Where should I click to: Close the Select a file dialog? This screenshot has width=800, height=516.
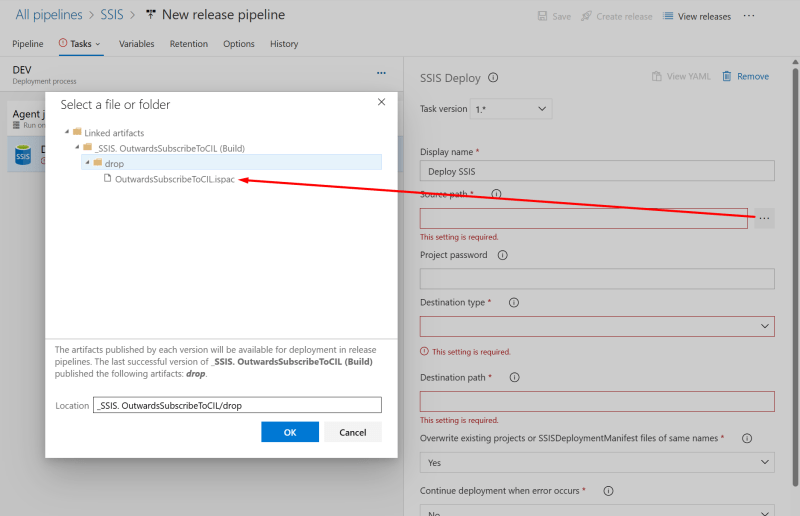pos(381,102)
